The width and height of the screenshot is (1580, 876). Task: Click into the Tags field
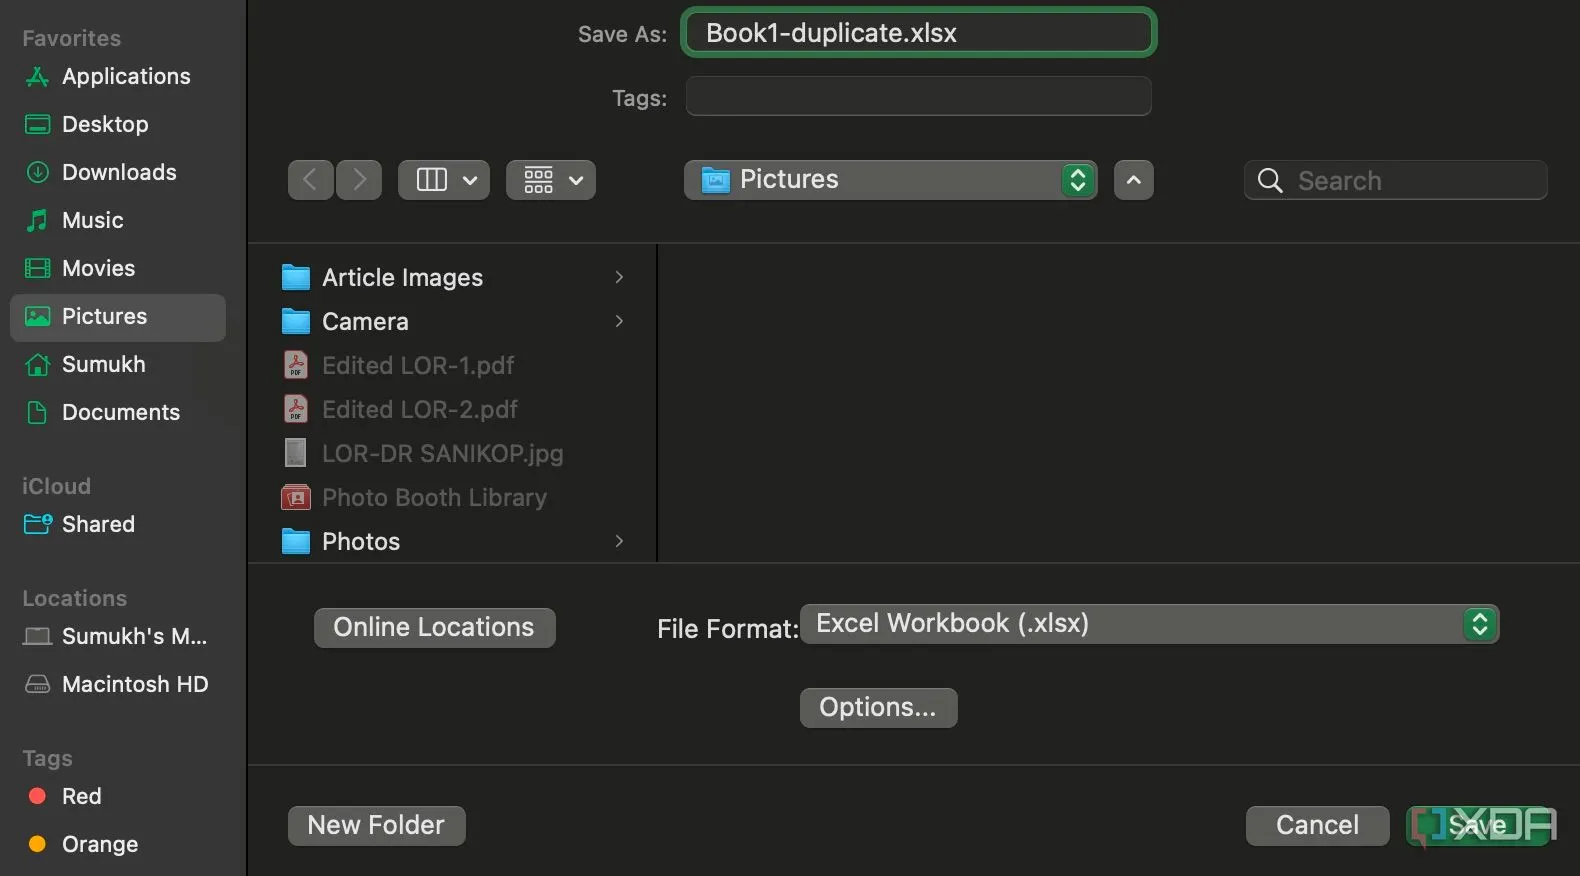point(919,97)
